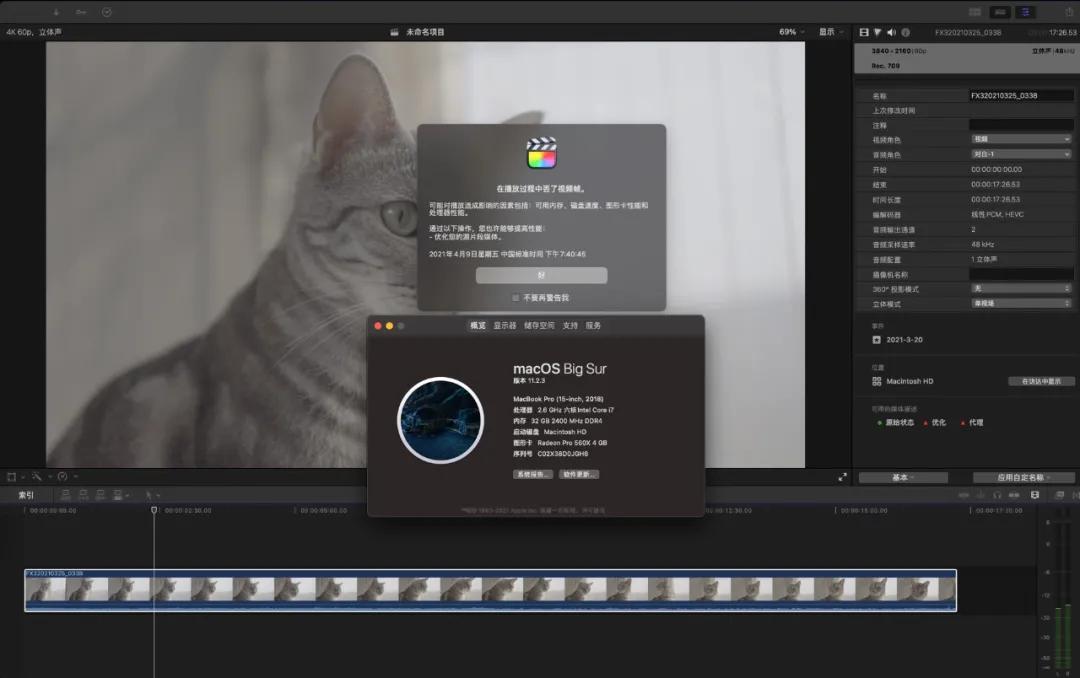The image size is (1080, 678).
Task: Click the filmstrip icon in the inspector header
Action: (x=864, y=32)
